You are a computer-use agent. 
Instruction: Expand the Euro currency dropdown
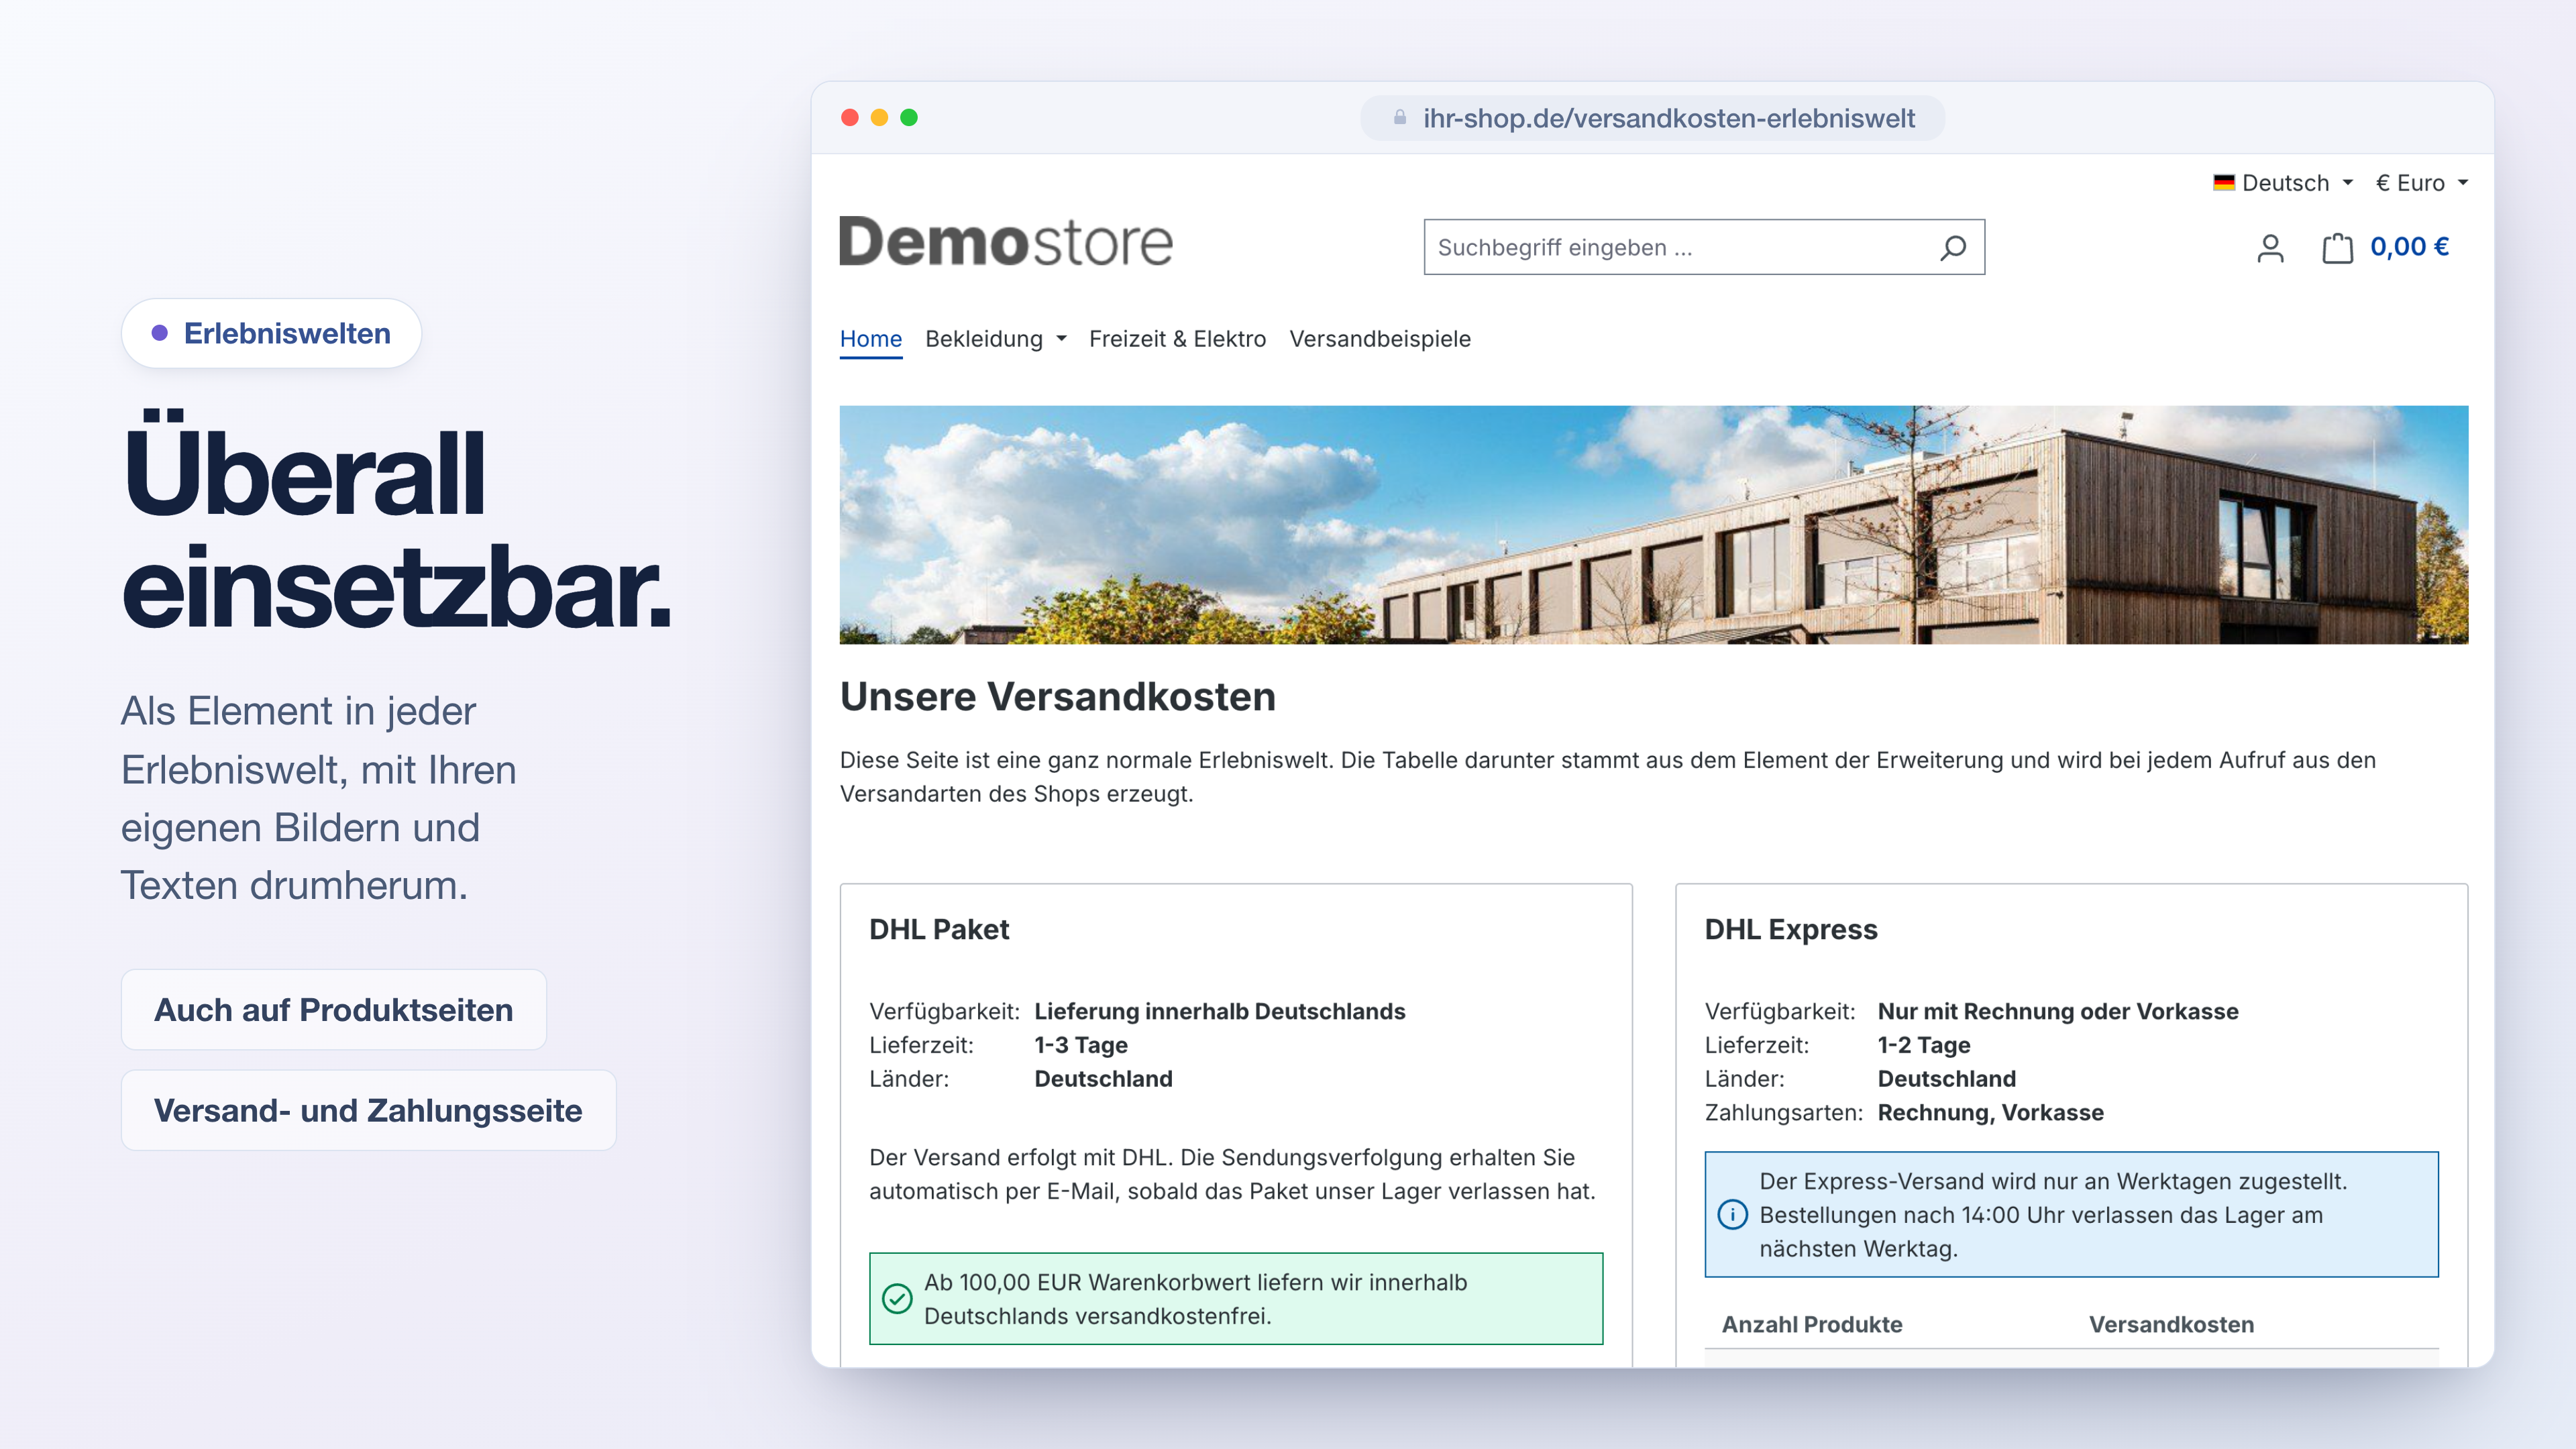pyautogui.click(x=2422, y=183)
